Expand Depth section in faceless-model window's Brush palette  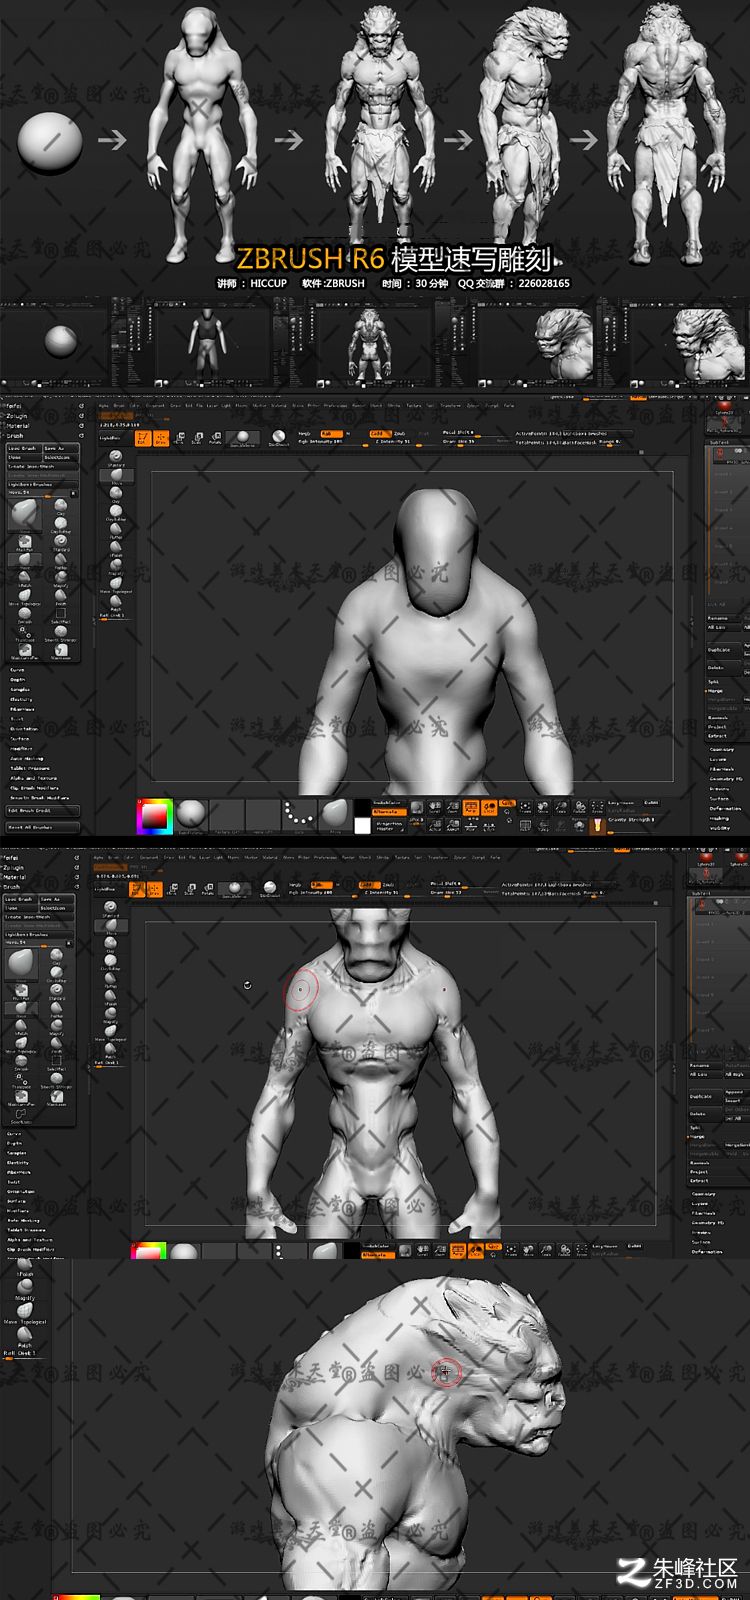pyautogui.click(x=17, y=680)
